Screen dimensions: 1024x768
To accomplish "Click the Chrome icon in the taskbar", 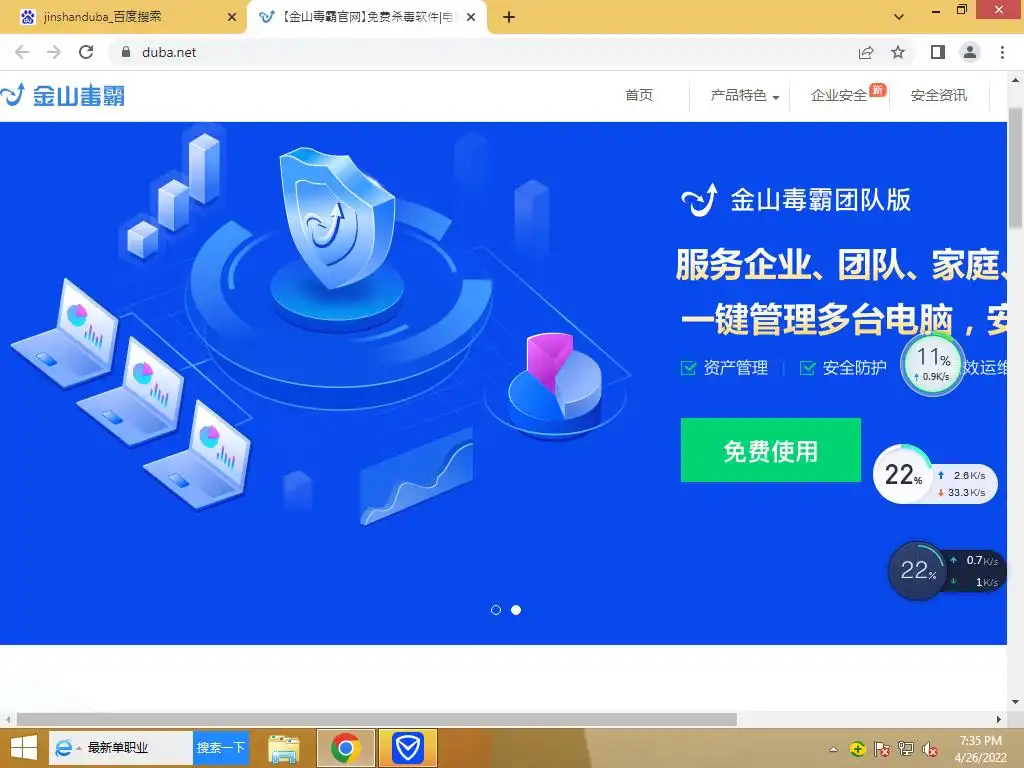I will click(345, 748).
